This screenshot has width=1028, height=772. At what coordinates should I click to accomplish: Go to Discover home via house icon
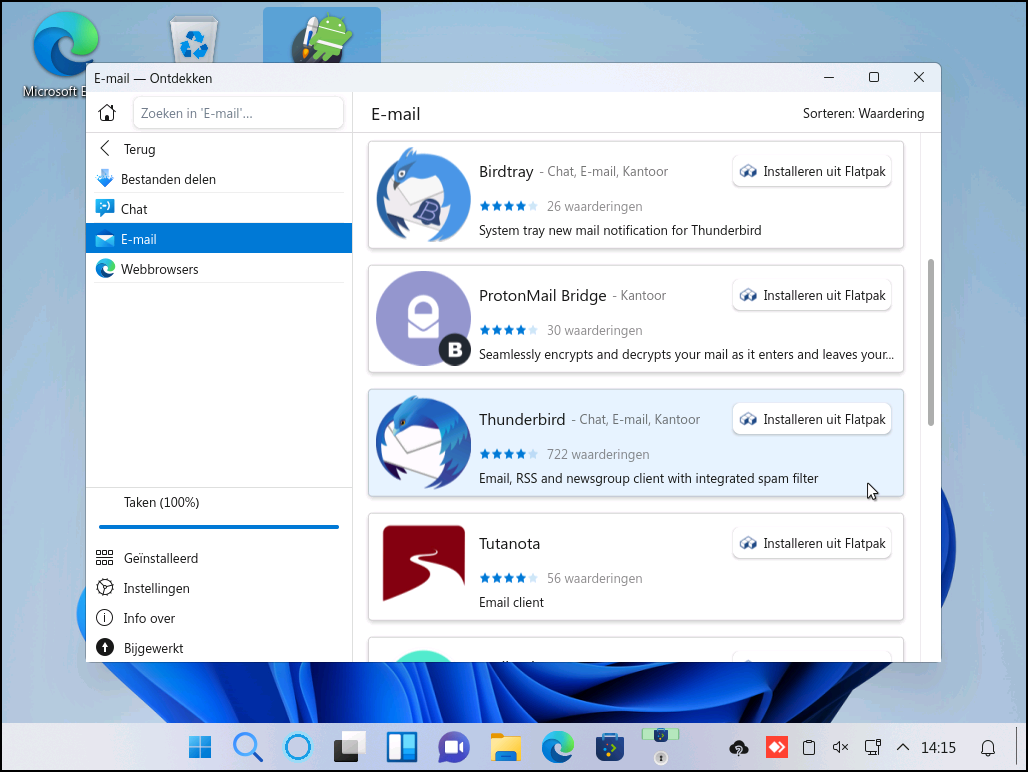coord(107,113)
